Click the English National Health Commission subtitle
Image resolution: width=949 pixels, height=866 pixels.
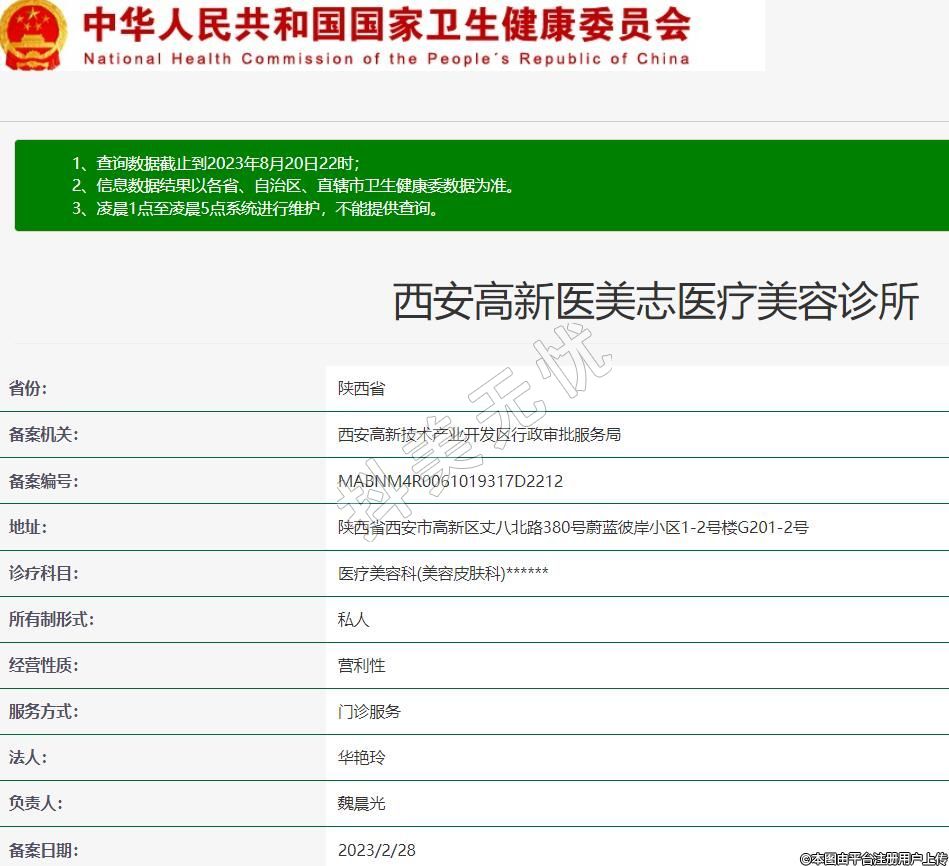[386, 59]
